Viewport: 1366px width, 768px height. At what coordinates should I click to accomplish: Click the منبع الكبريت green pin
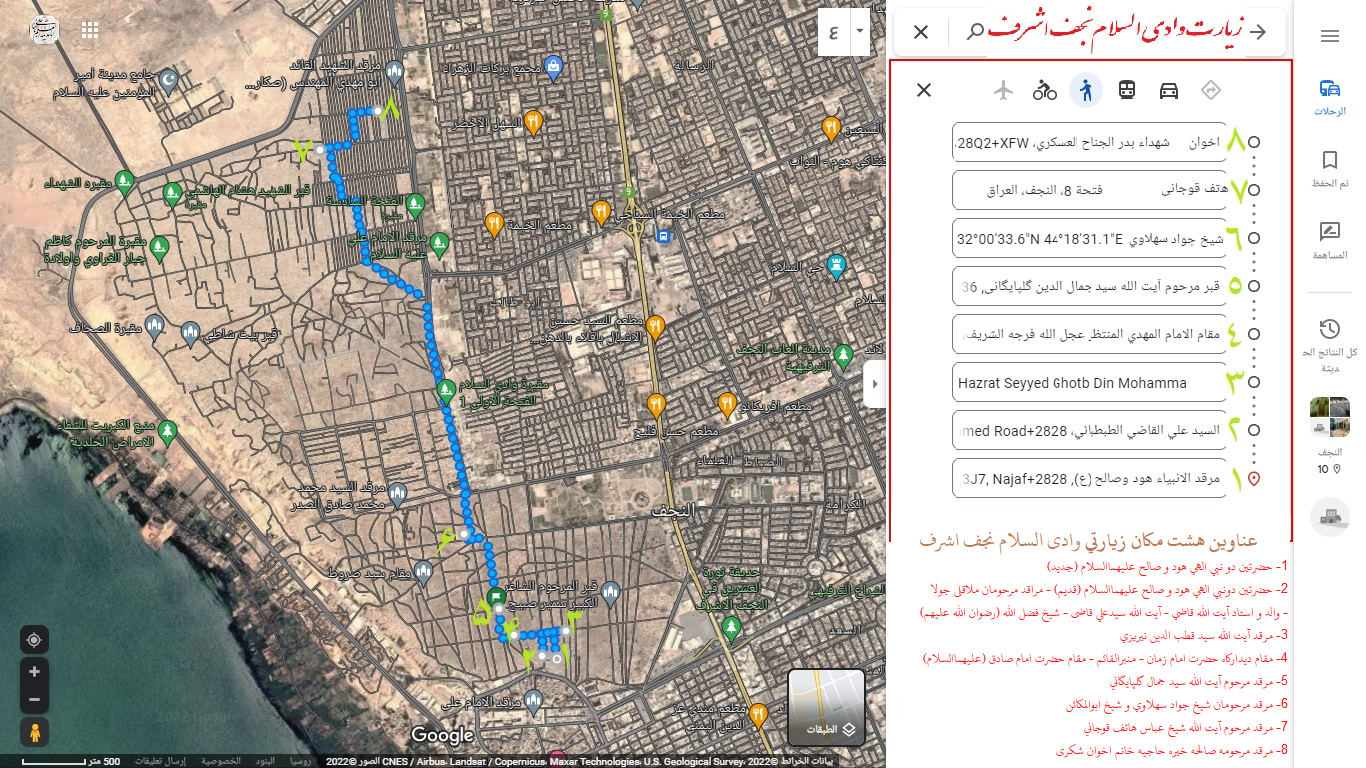[168, 433]
